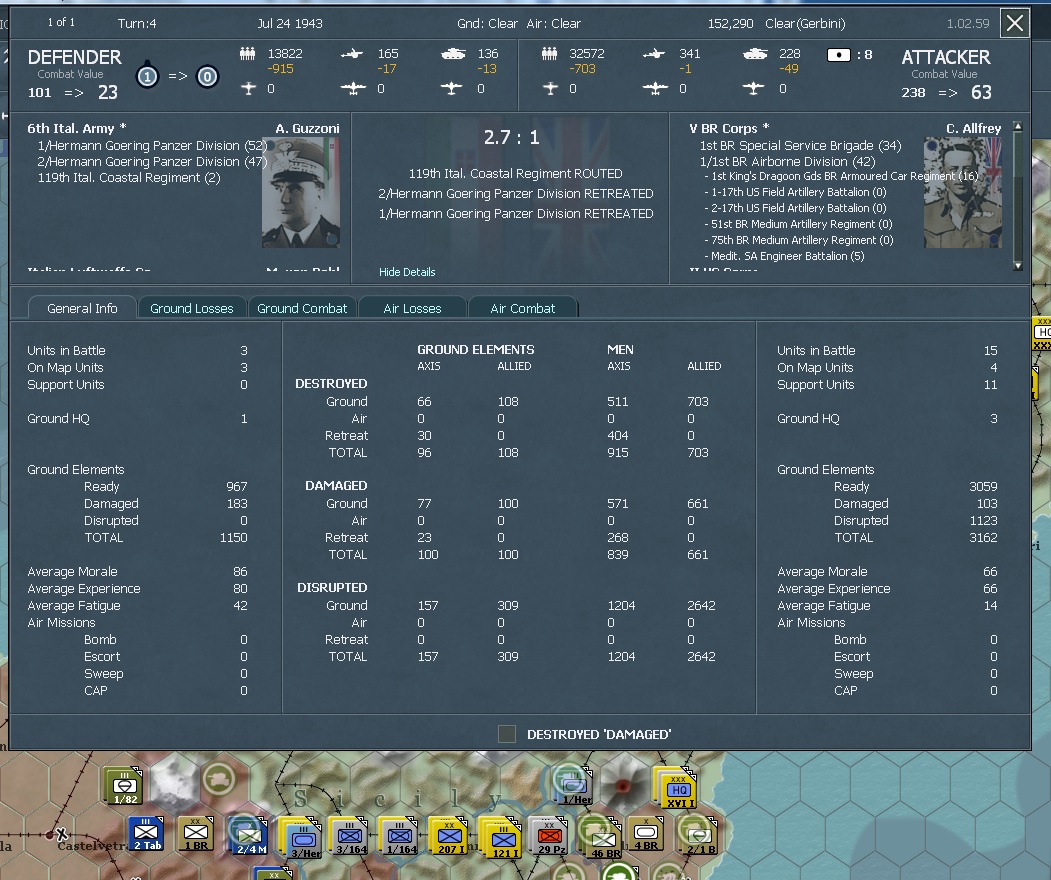Image resolution: width=1051 pixels, height=880 pixels.
Task: Click 2-17th US Field Artillery Battalion
Action: coord(795,208)
